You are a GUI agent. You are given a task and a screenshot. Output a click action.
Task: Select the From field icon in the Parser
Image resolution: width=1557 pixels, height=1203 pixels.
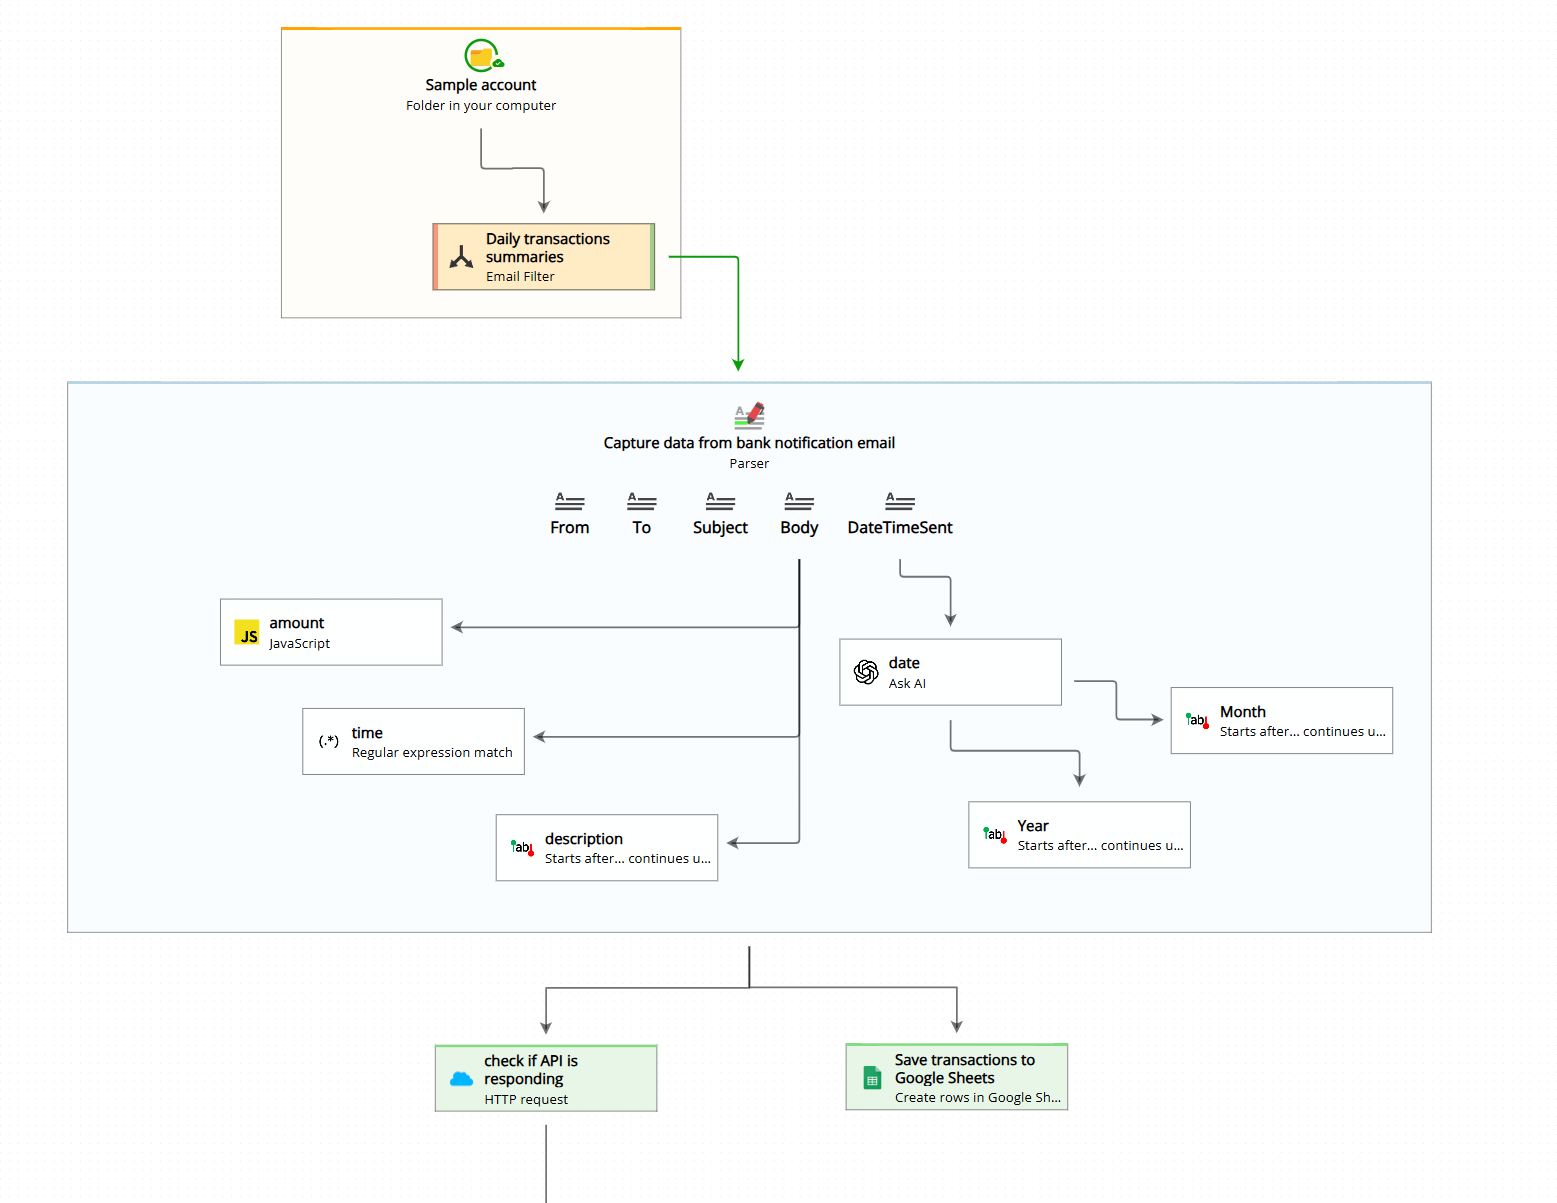569,501
